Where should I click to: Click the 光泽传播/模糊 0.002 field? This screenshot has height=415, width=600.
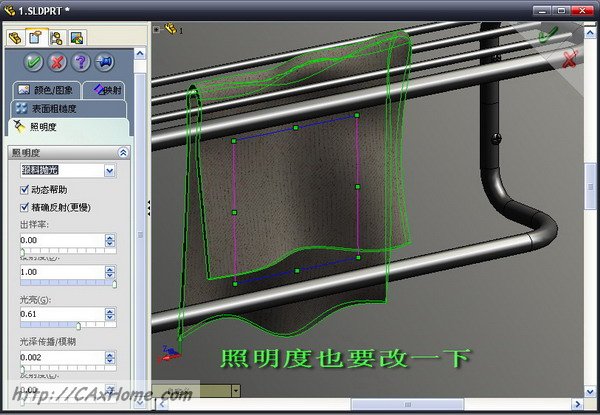tap(62, 357)
